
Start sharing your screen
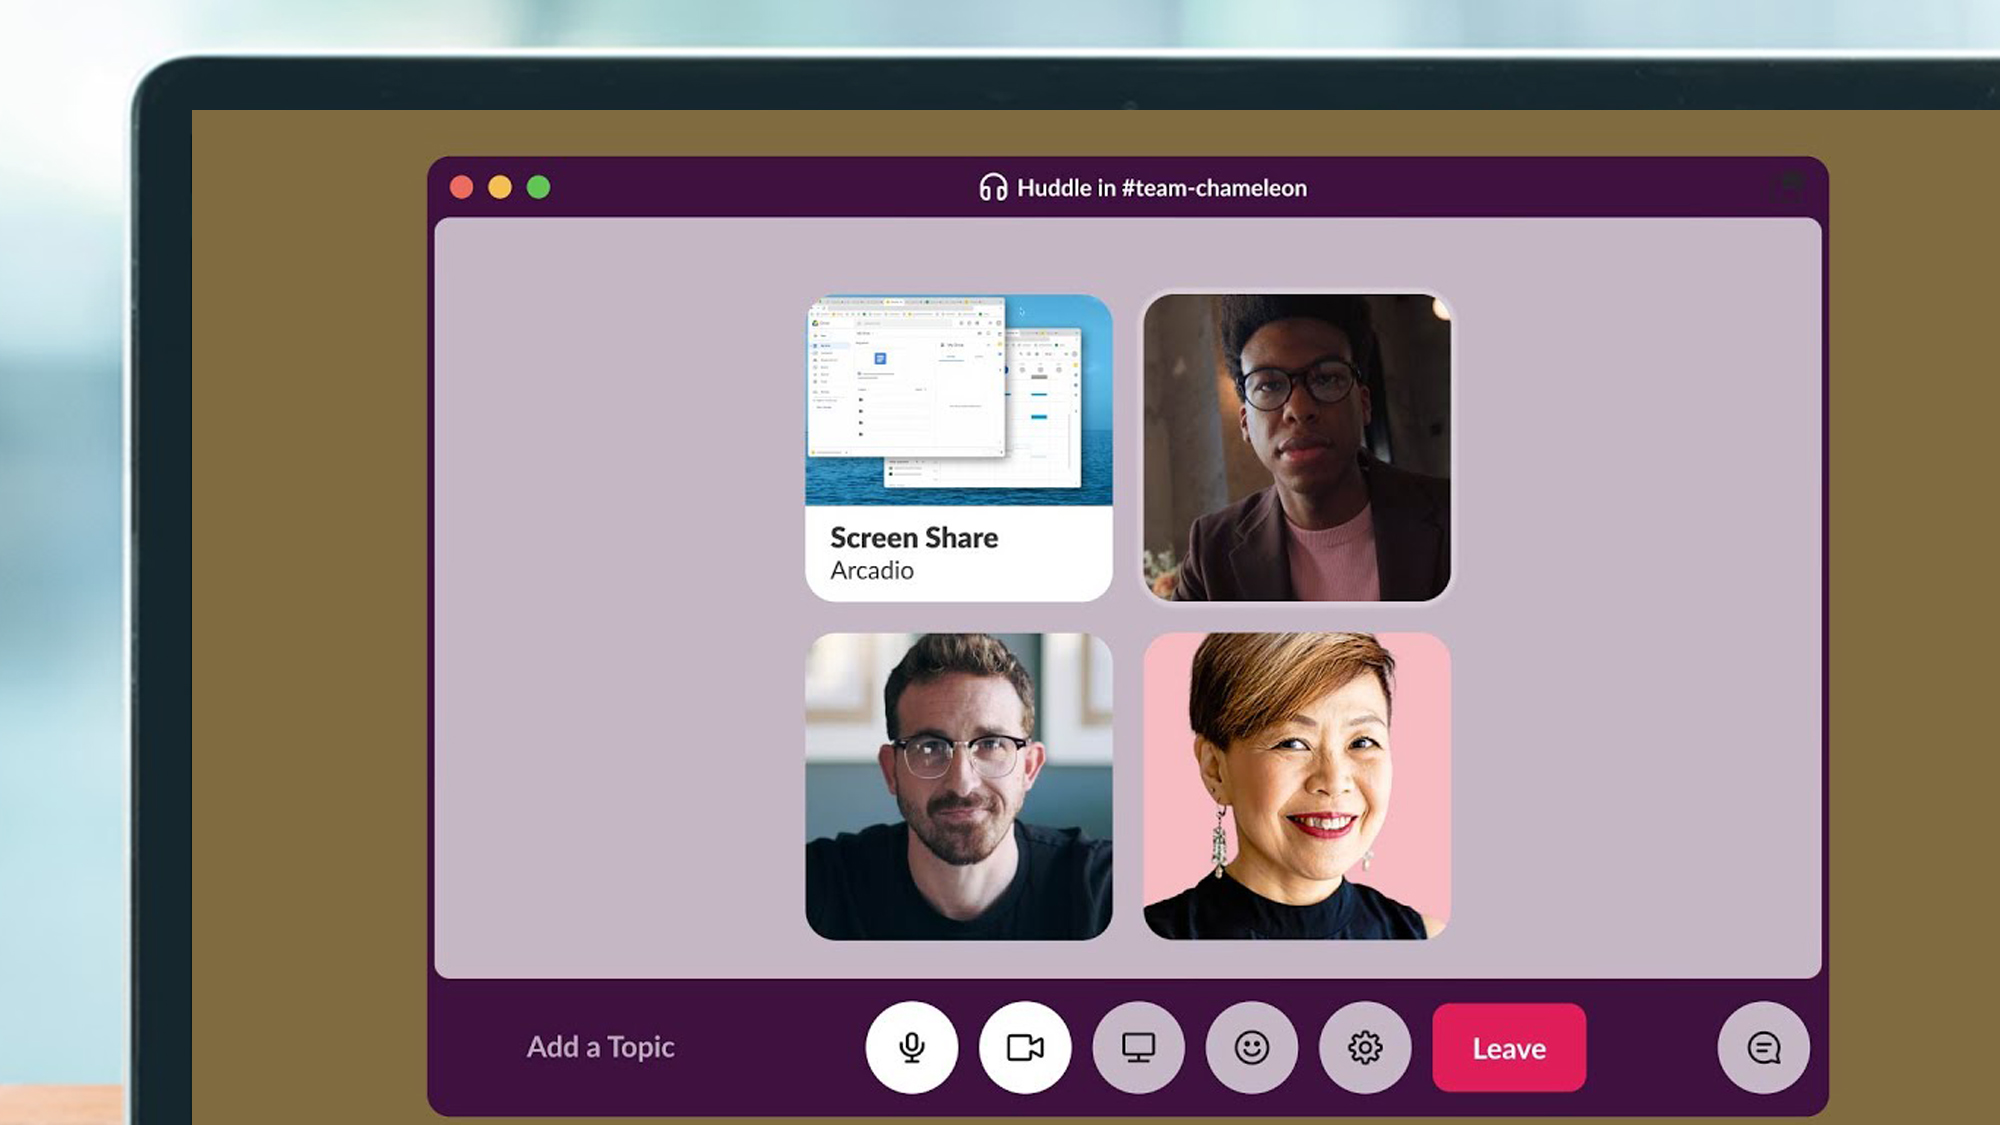[x=1139, y=1046]
